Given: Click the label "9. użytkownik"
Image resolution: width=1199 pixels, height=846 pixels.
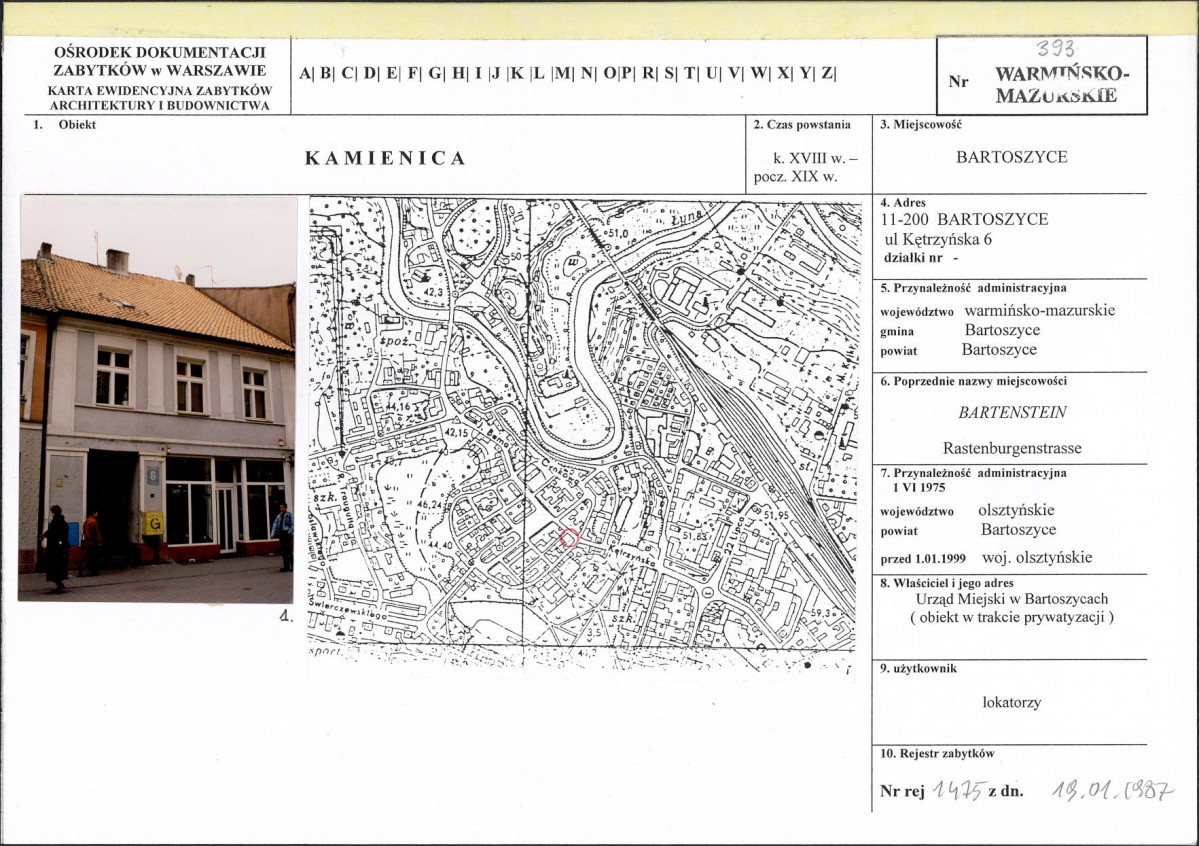Looking at the screenshot, I should 918,669.
